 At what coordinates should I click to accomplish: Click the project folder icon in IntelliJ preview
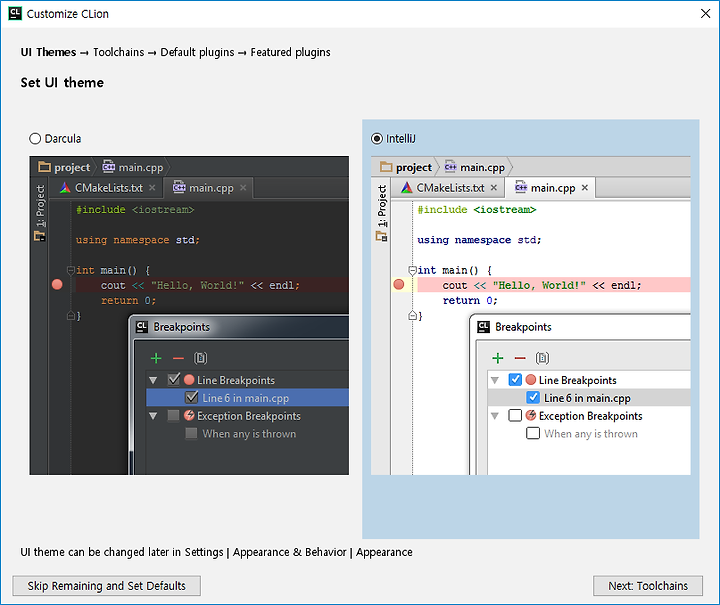click(x=386, y=167)
